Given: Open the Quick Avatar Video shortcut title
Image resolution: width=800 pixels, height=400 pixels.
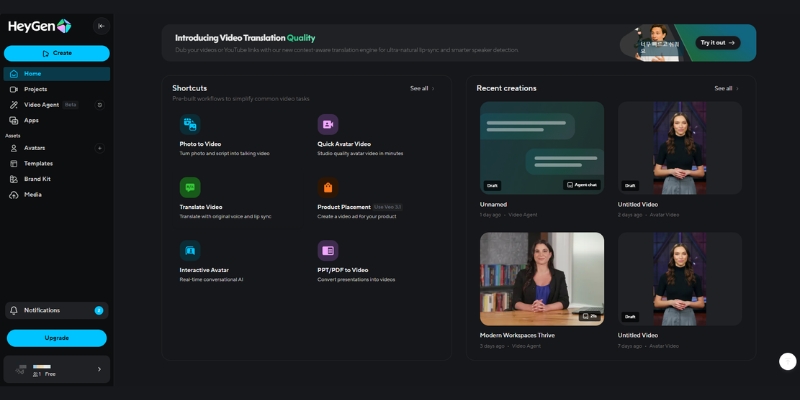Looking at the screenshot, I should (x=344, y=144).
